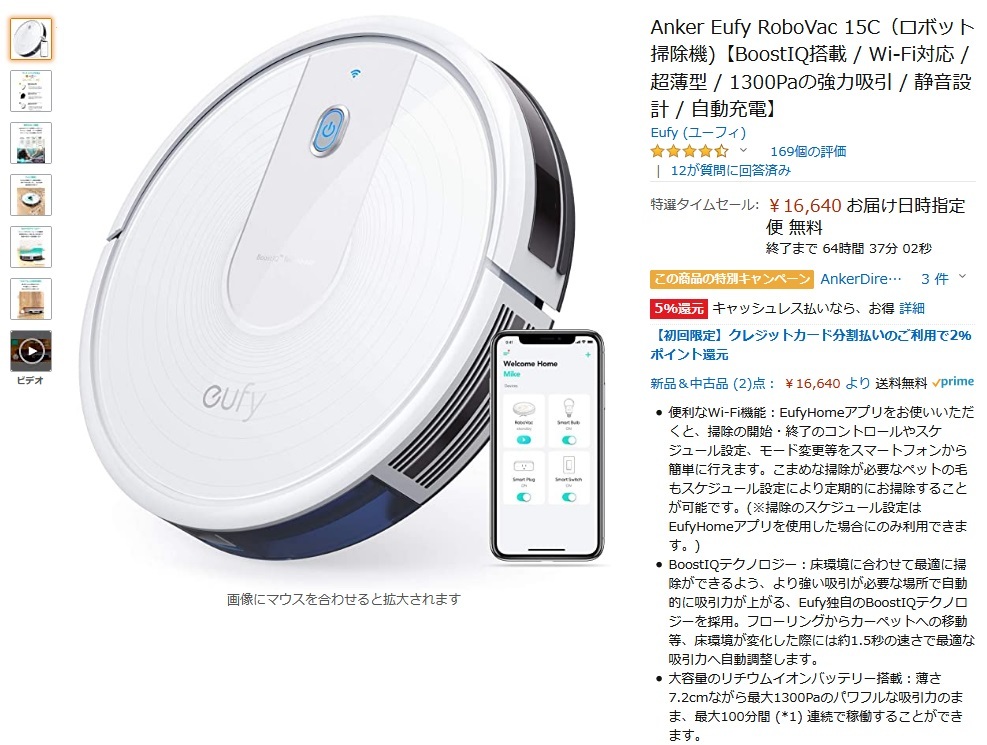This screenshot has height=745, width=987.
Task: Select the first product image thumbnail
Action: 31,39
